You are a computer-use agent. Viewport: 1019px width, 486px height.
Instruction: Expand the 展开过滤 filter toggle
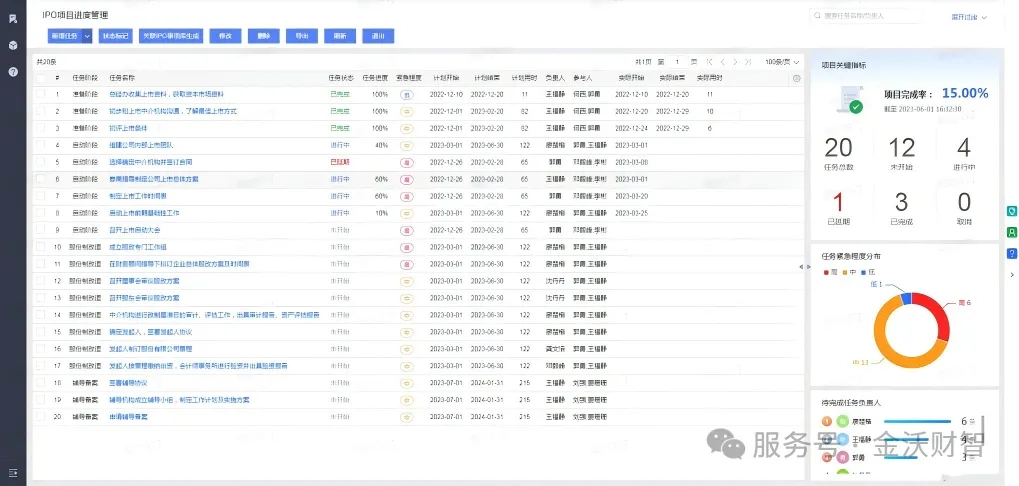[969, 18]
